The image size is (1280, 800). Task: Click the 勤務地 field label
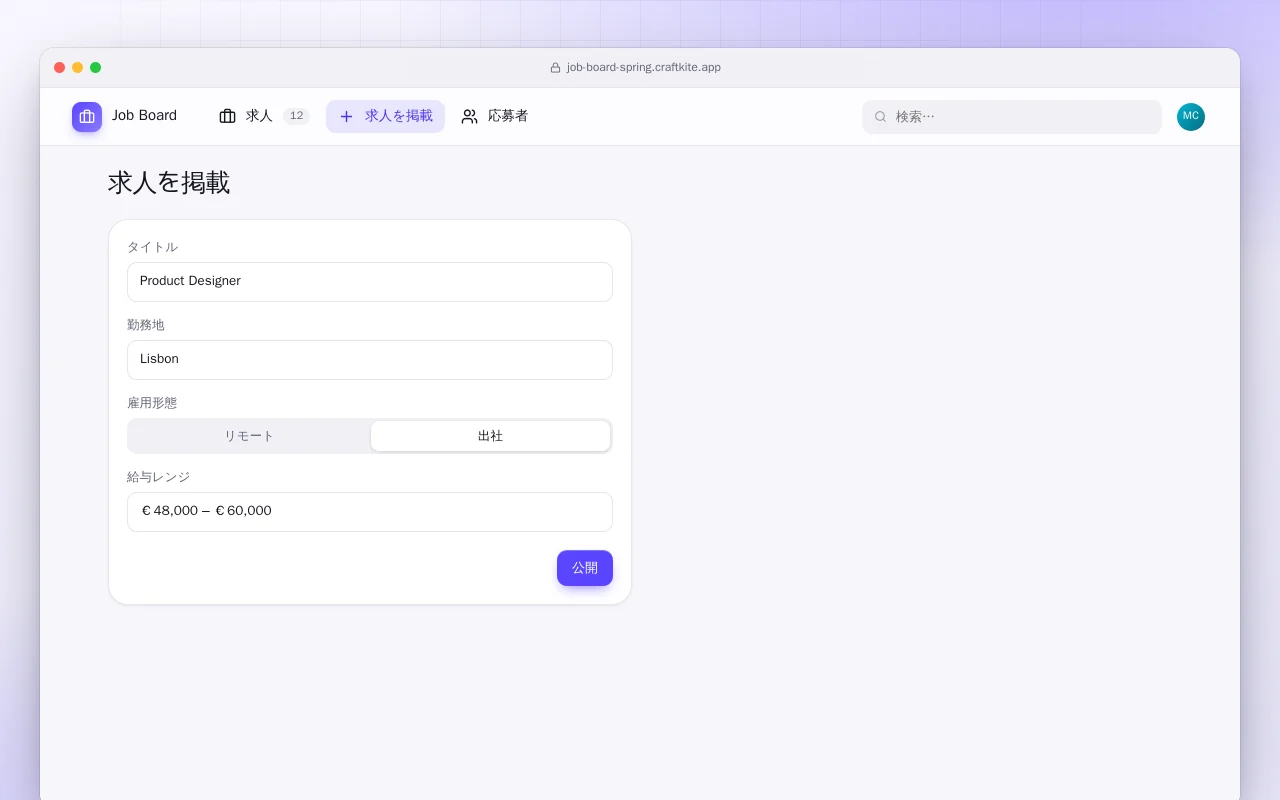point(146,325)
